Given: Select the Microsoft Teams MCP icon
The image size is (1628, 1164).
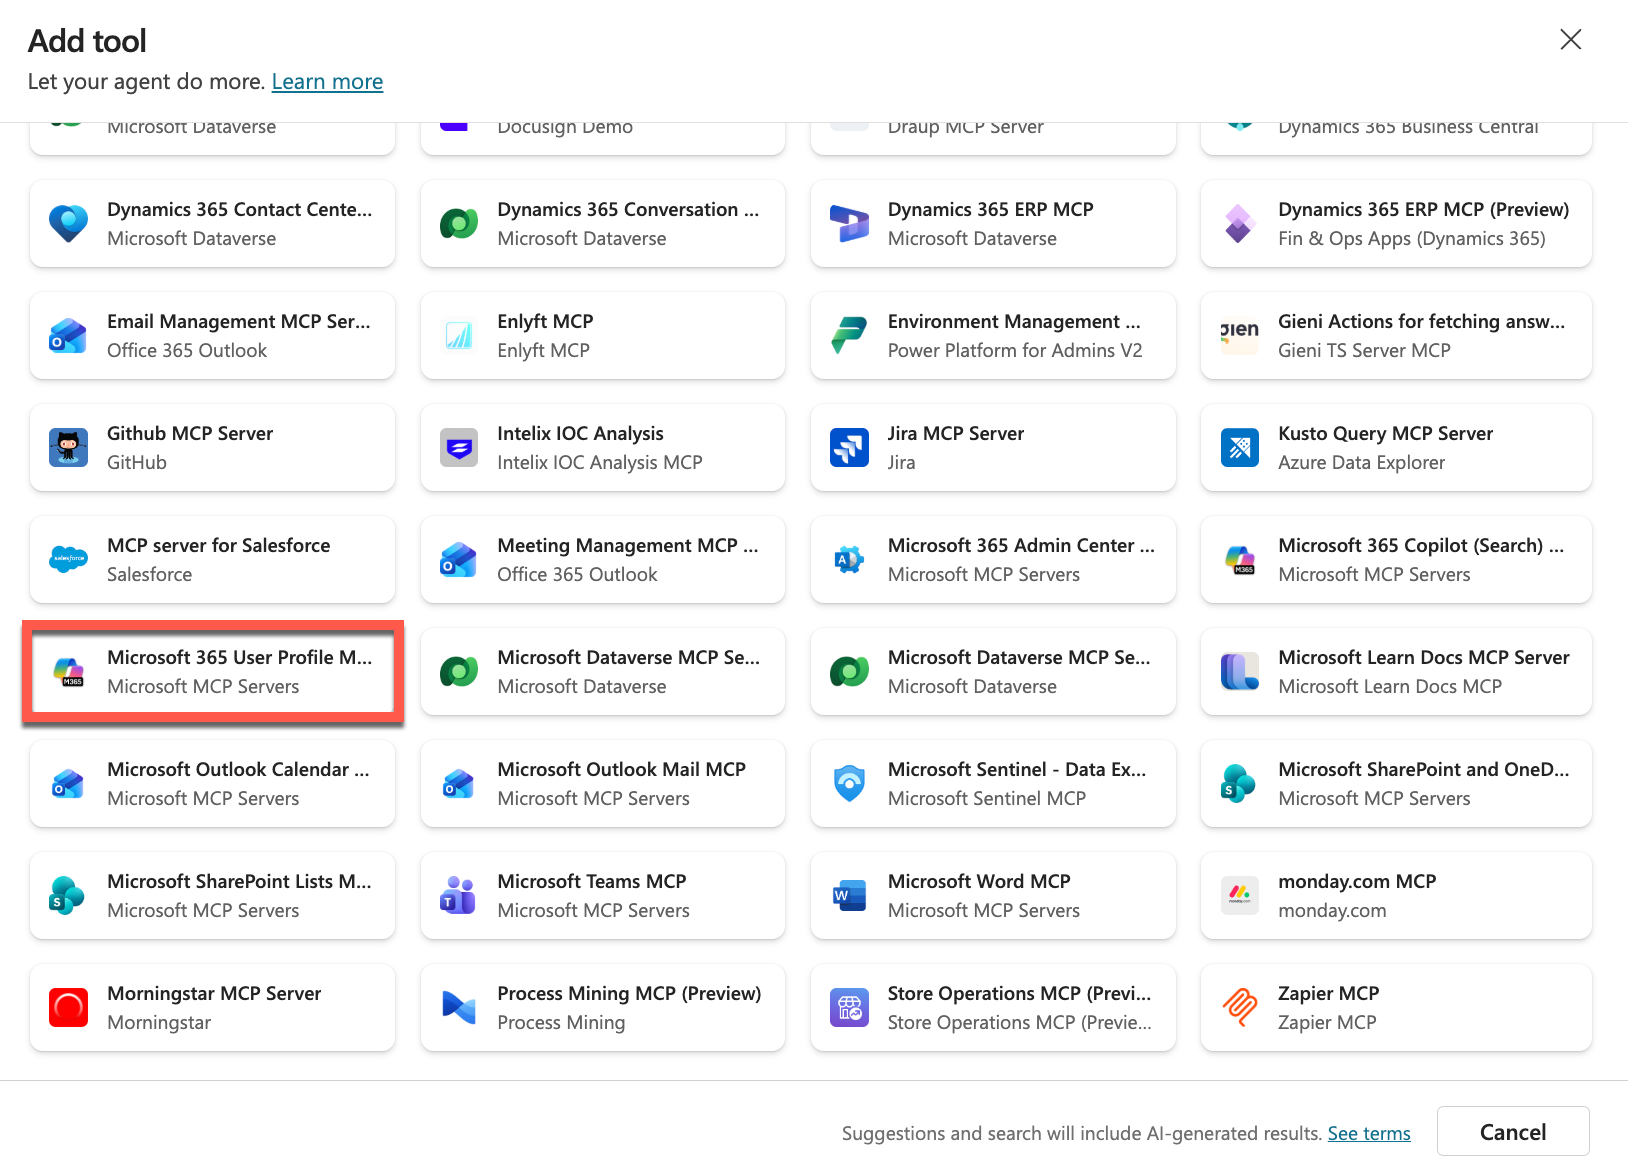Looking at the screenshot, I should 457,895.
